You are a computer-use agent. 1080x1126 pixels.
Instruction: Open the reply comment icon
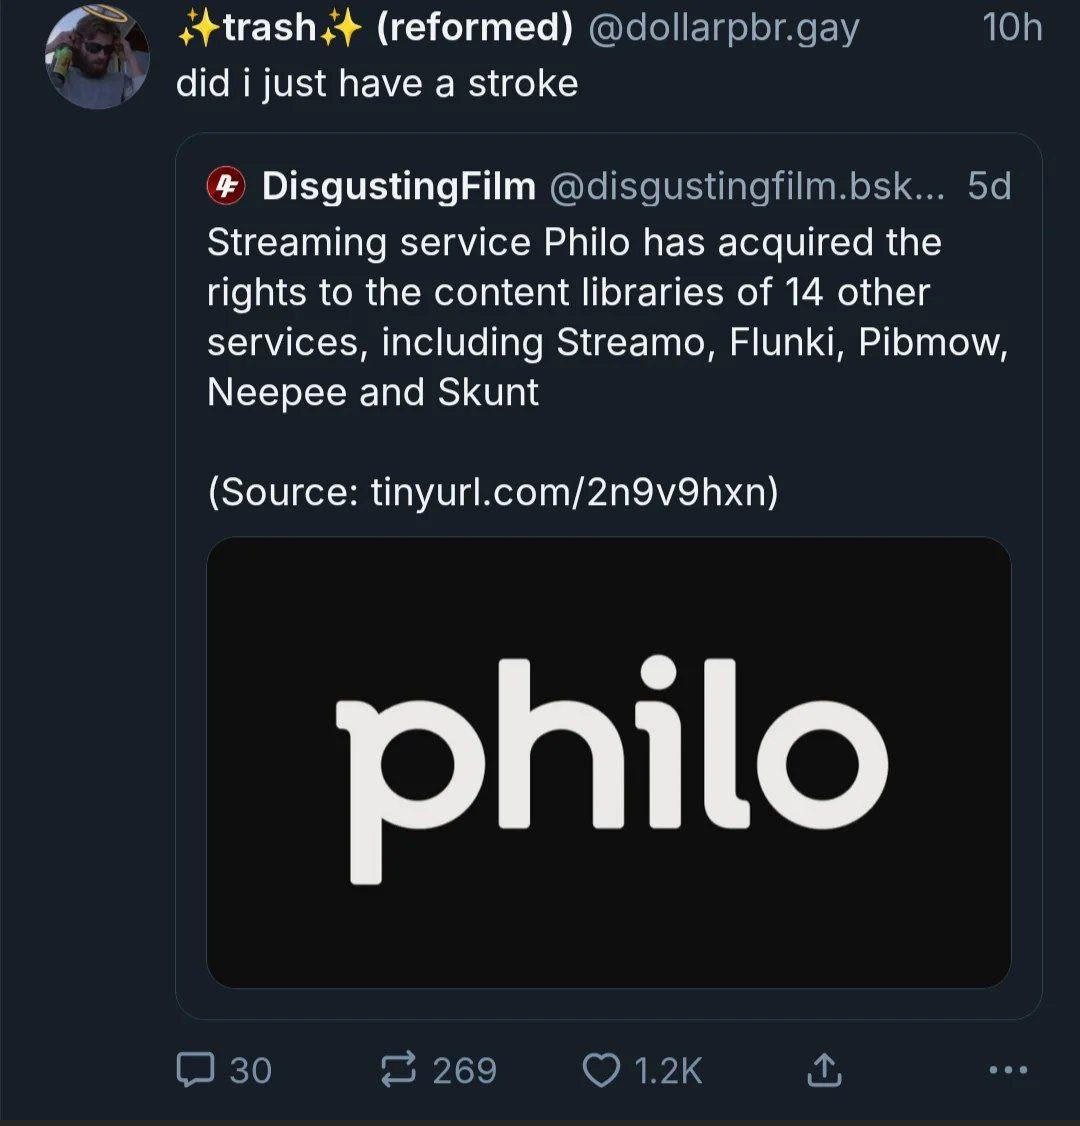(195, 1069)
